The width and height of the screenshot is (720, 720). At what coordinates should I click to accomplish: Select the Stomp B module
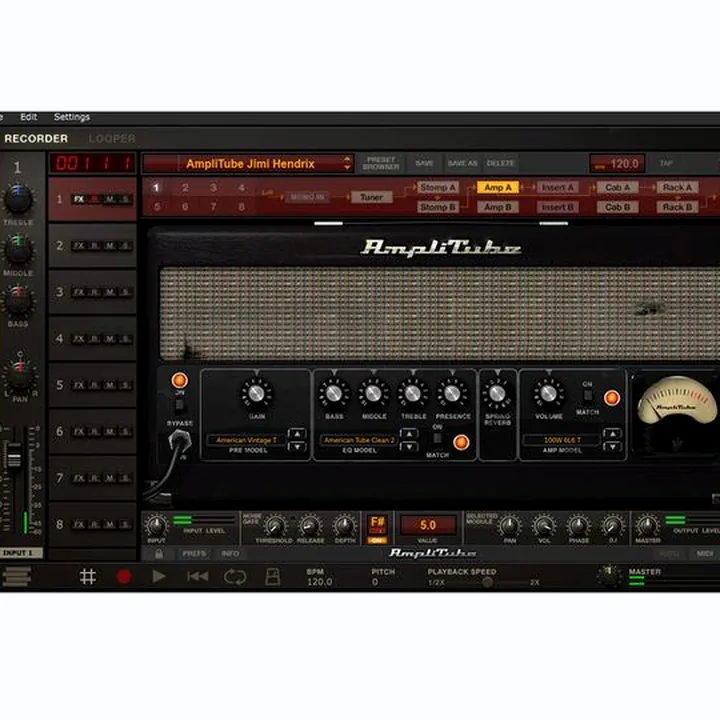pyautogui.click(x=438, y=208)
